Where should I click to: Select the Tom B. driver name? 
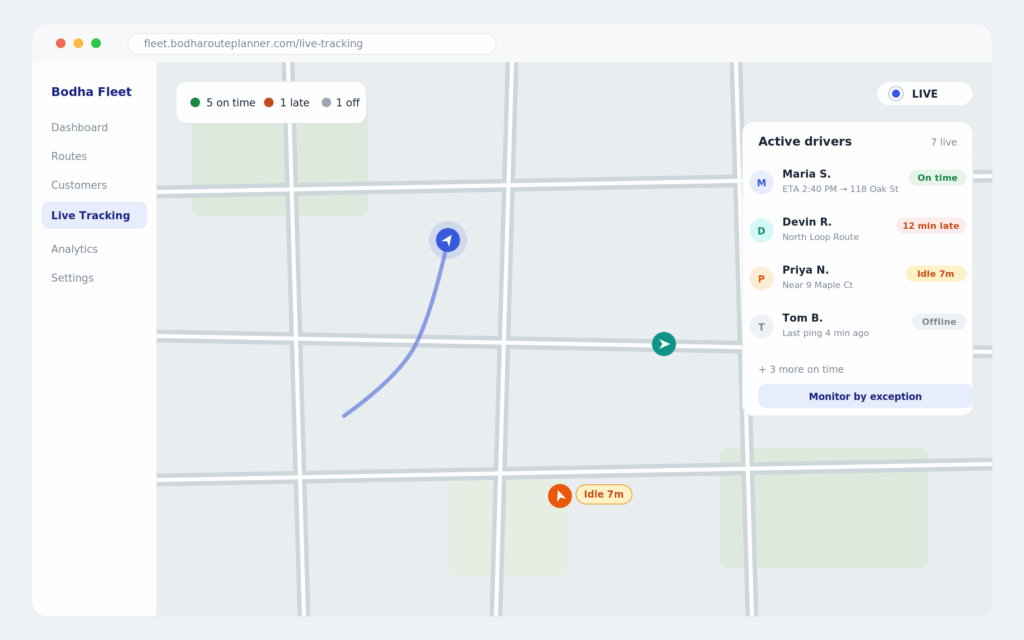tap(802, 318)
